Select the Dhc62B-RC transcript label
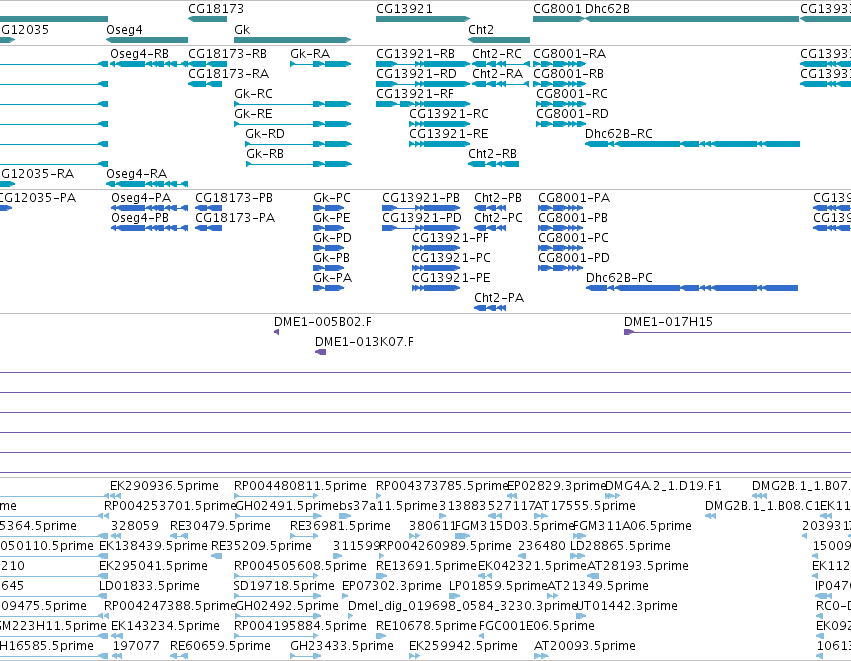851x661 pixels. pos(619,134)
